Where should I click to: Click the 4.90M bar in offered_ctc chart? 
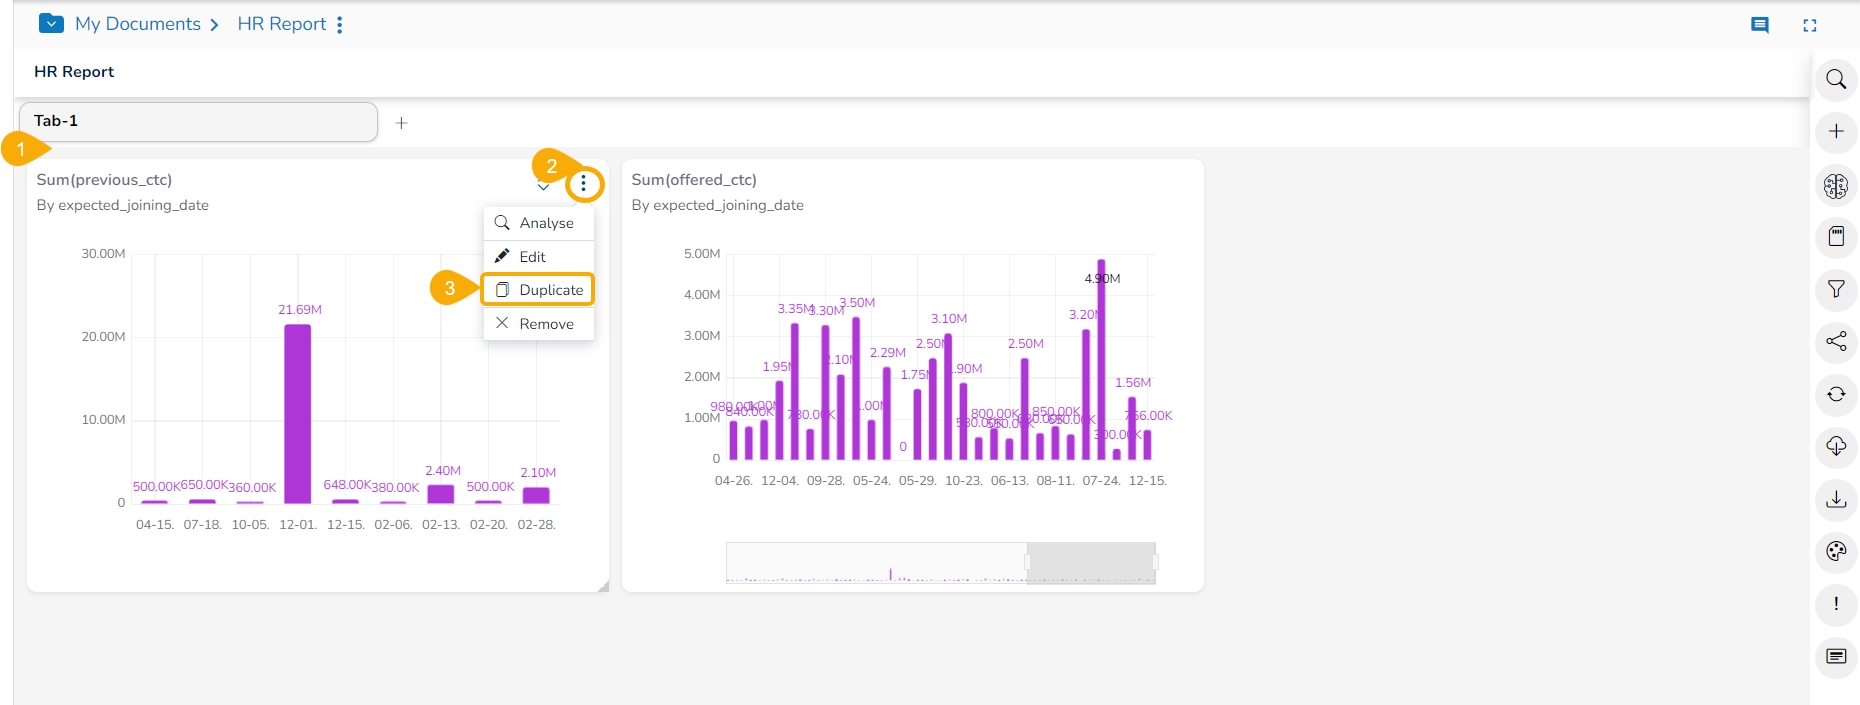pos(1101,359)
